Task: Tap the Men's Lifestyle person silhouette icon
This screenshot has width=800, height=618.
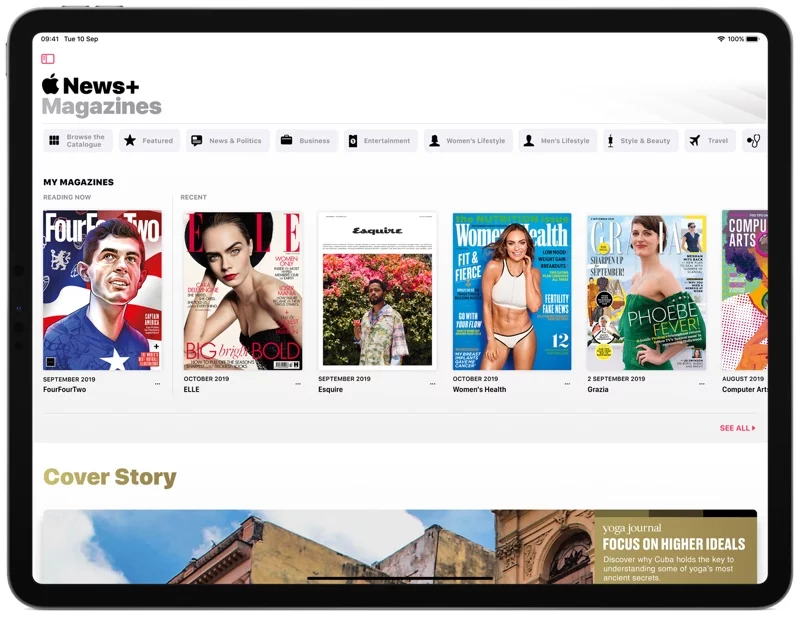Action: [x=529, y=140]
